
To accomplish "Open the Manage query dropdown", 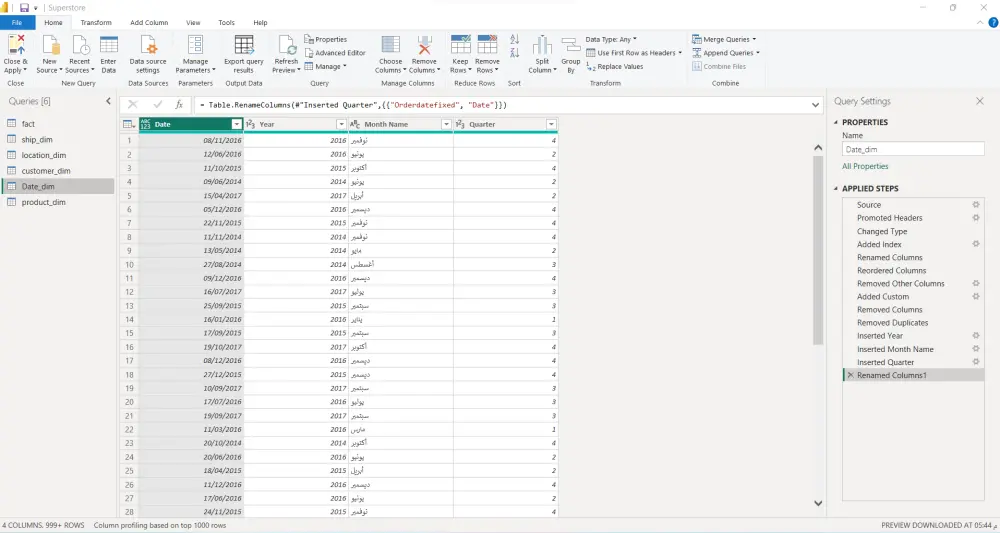I will tap(325, 66).
